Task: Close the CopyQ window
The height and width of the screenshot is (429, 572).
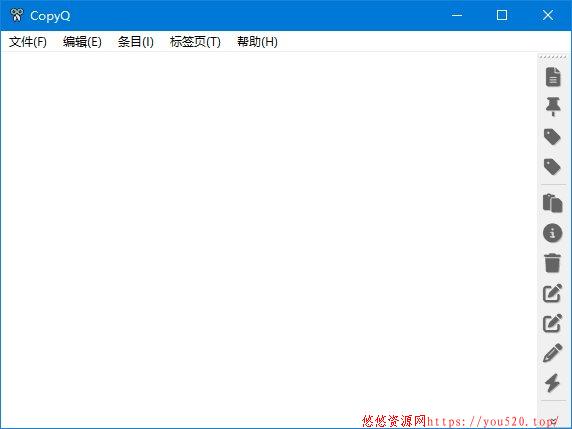Action: 548,15
